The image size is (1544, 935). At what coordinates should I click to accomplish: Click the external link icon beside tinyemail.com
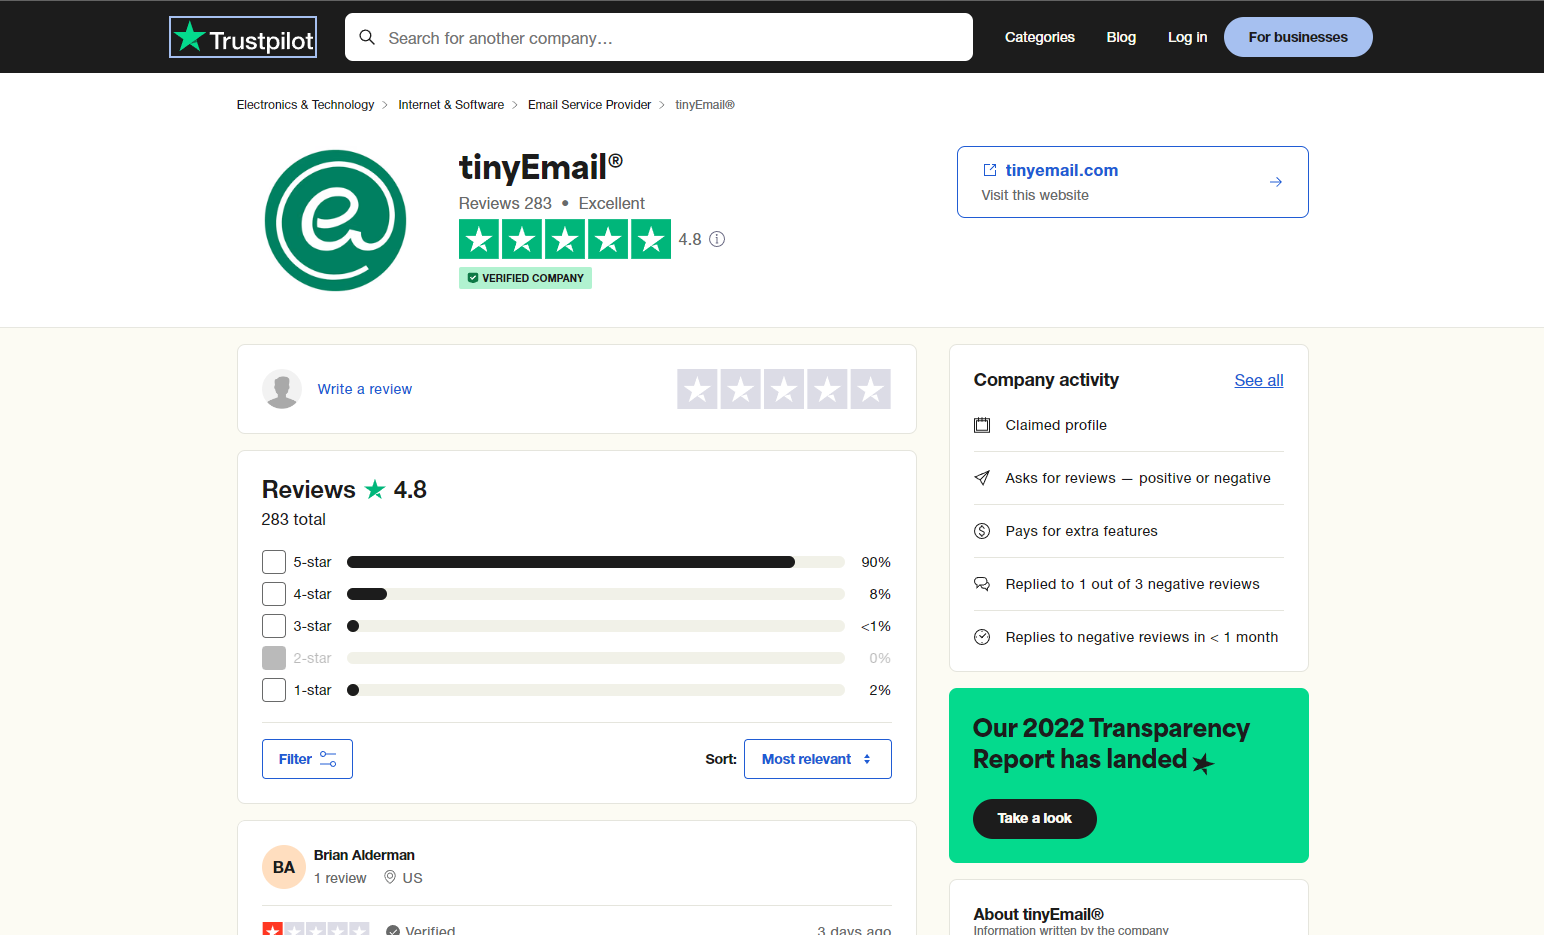(x=990, y=170)
